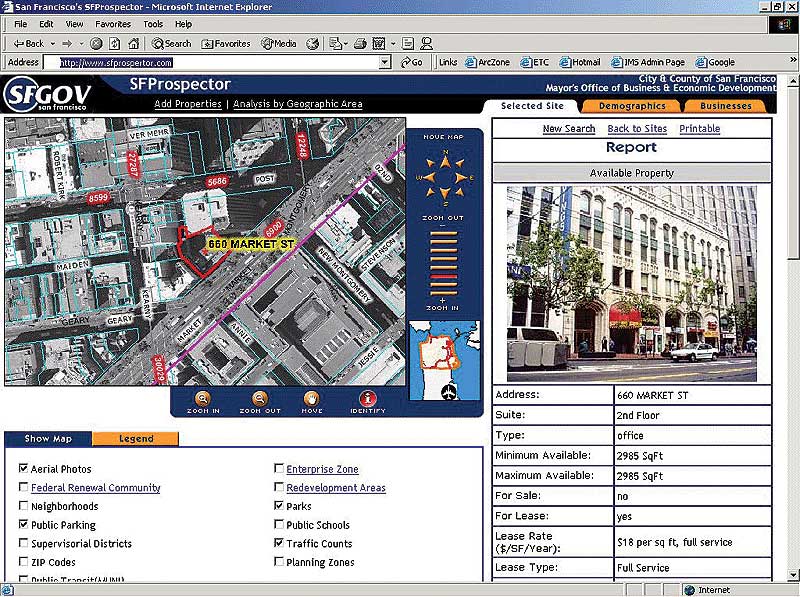Open the Help menu

point(183,24)
